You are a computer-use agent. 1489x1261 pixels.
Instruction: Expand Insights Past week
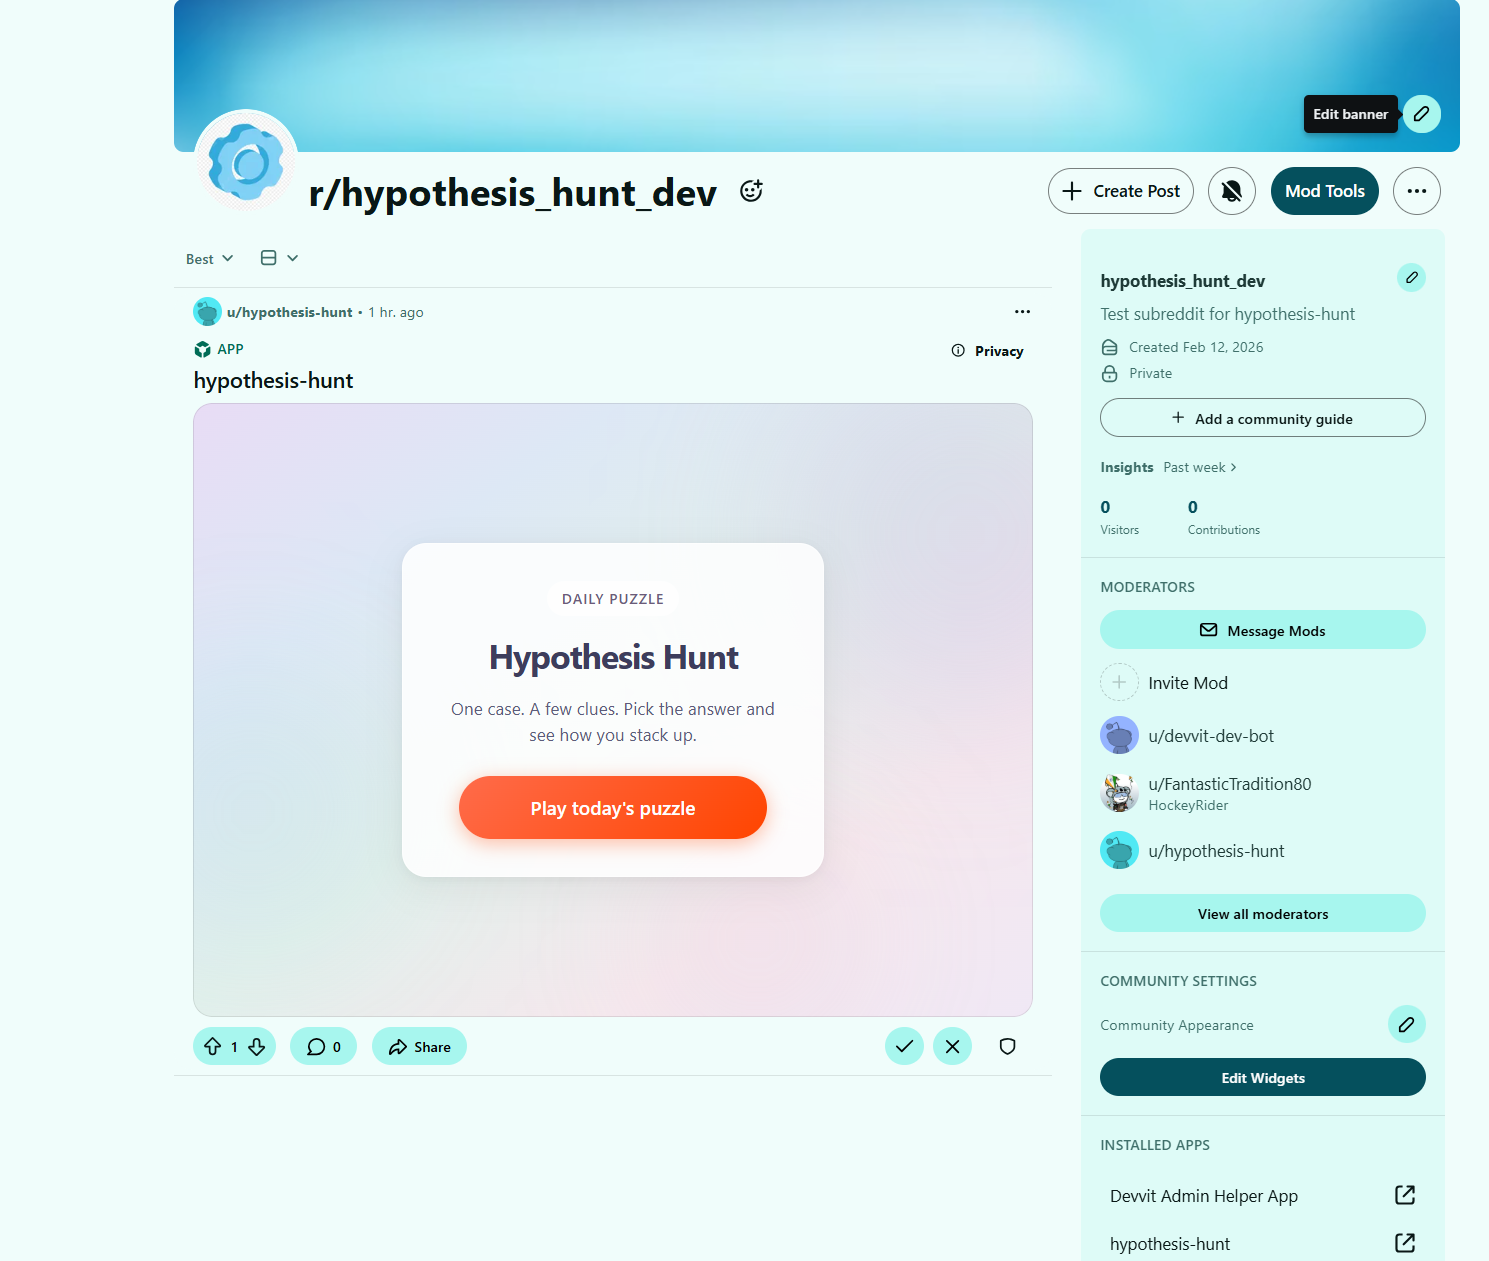1200,467
